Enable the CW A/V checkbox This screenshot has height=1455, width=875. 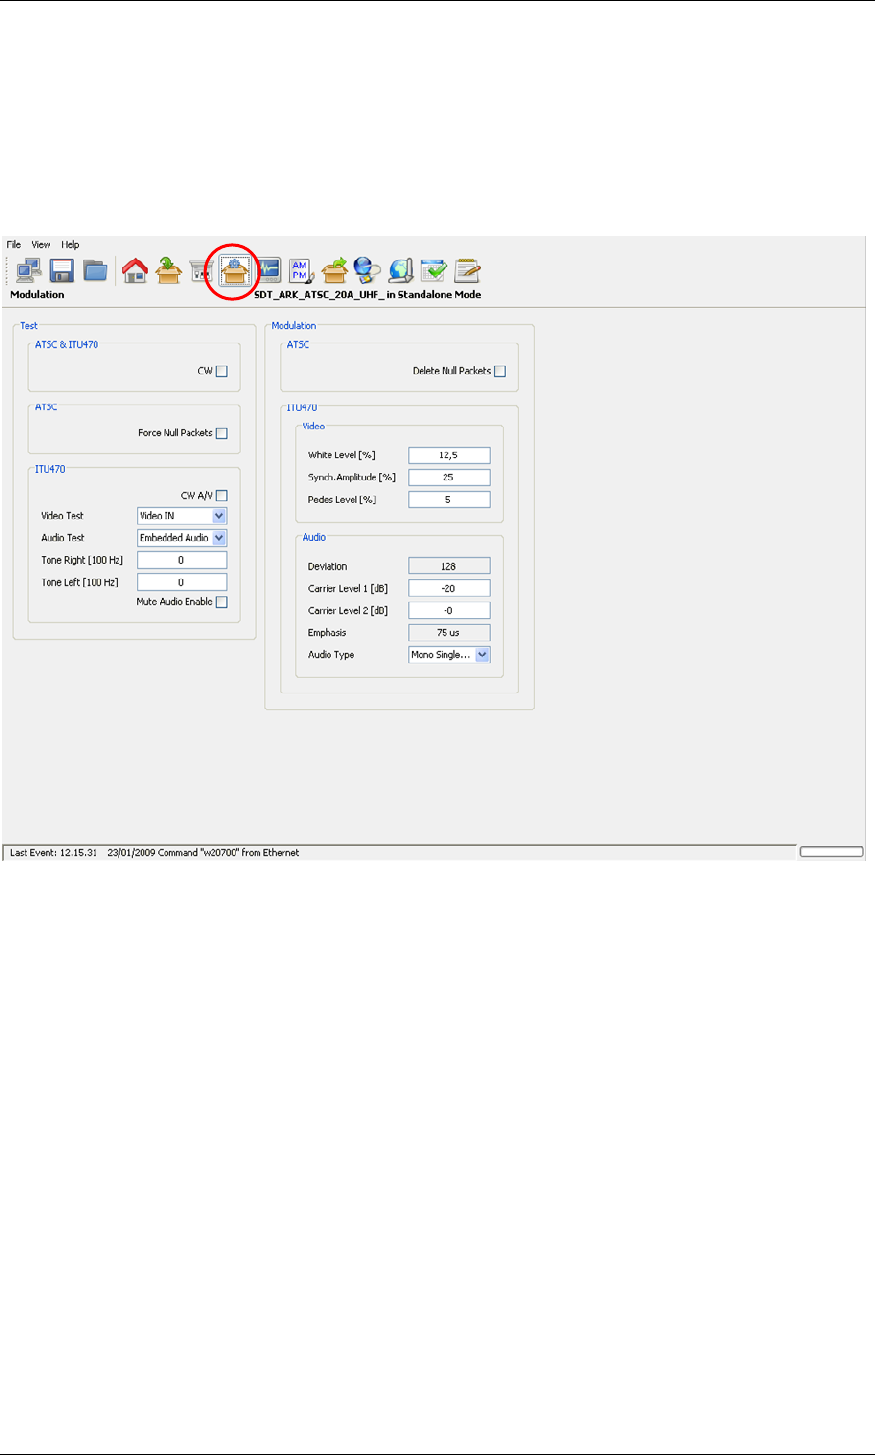click(x=222, y=495)
